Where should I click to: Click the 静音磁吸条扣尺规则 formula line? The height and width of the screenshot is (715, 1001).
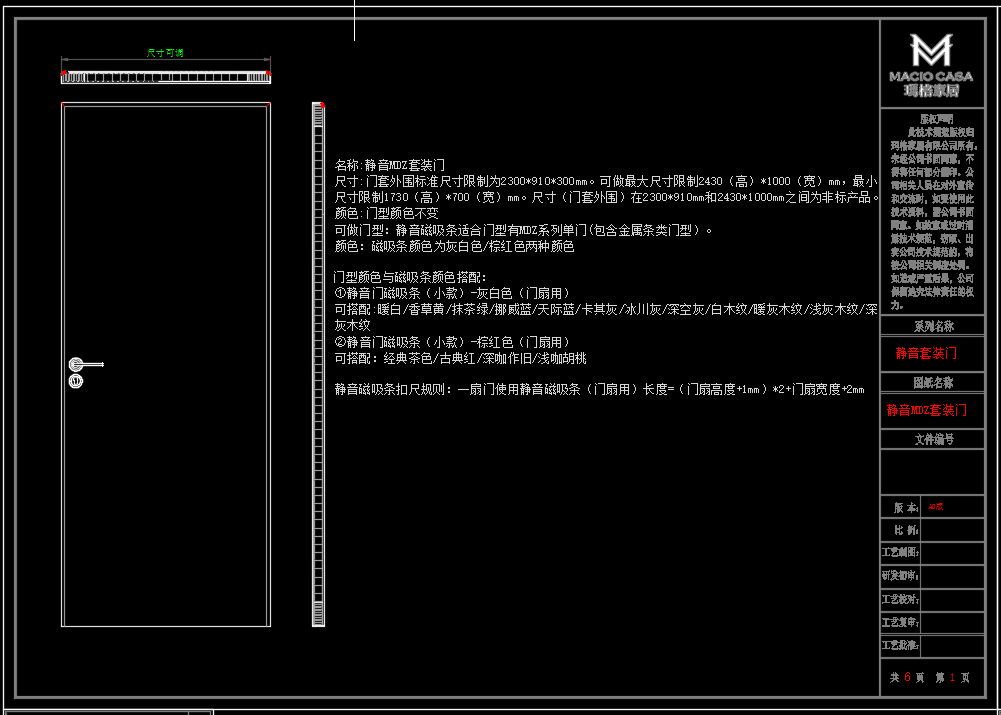[x=598, y=389]
